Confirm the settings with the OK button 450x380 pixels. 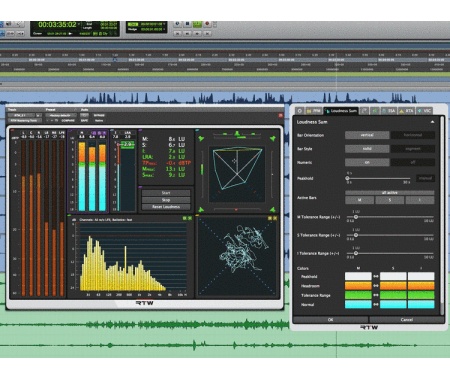[x=330, y=320]
